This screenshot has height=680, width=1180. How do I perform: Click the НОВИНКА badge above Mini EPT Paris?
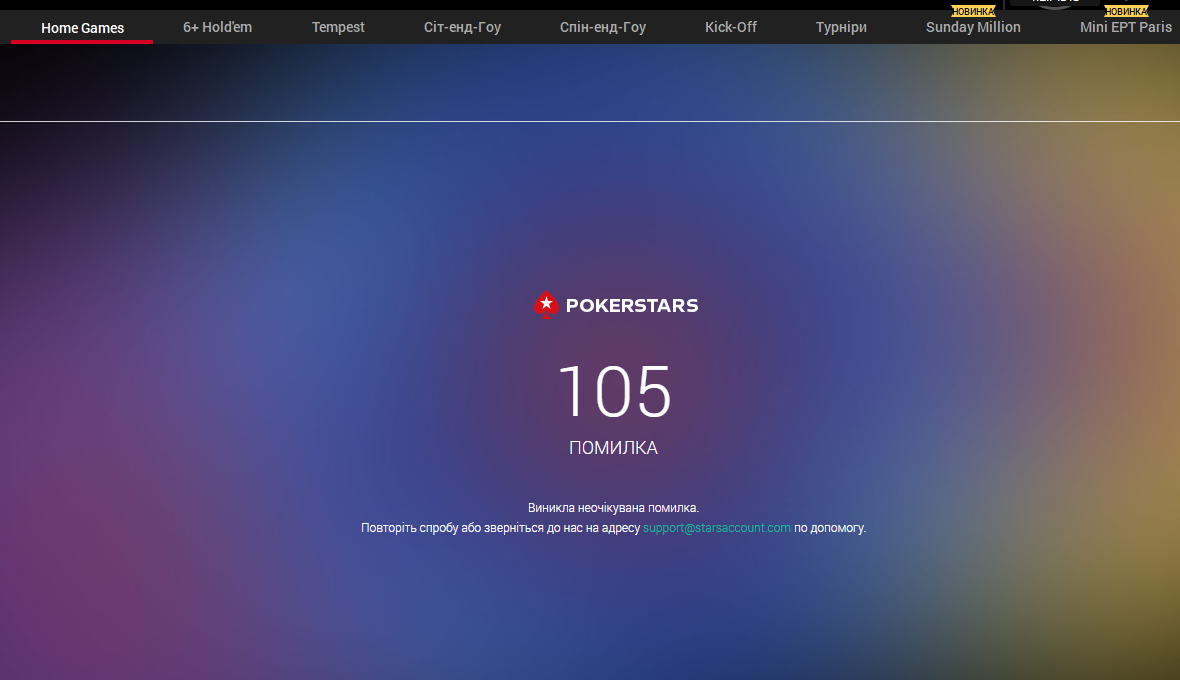click(1126, 11)
